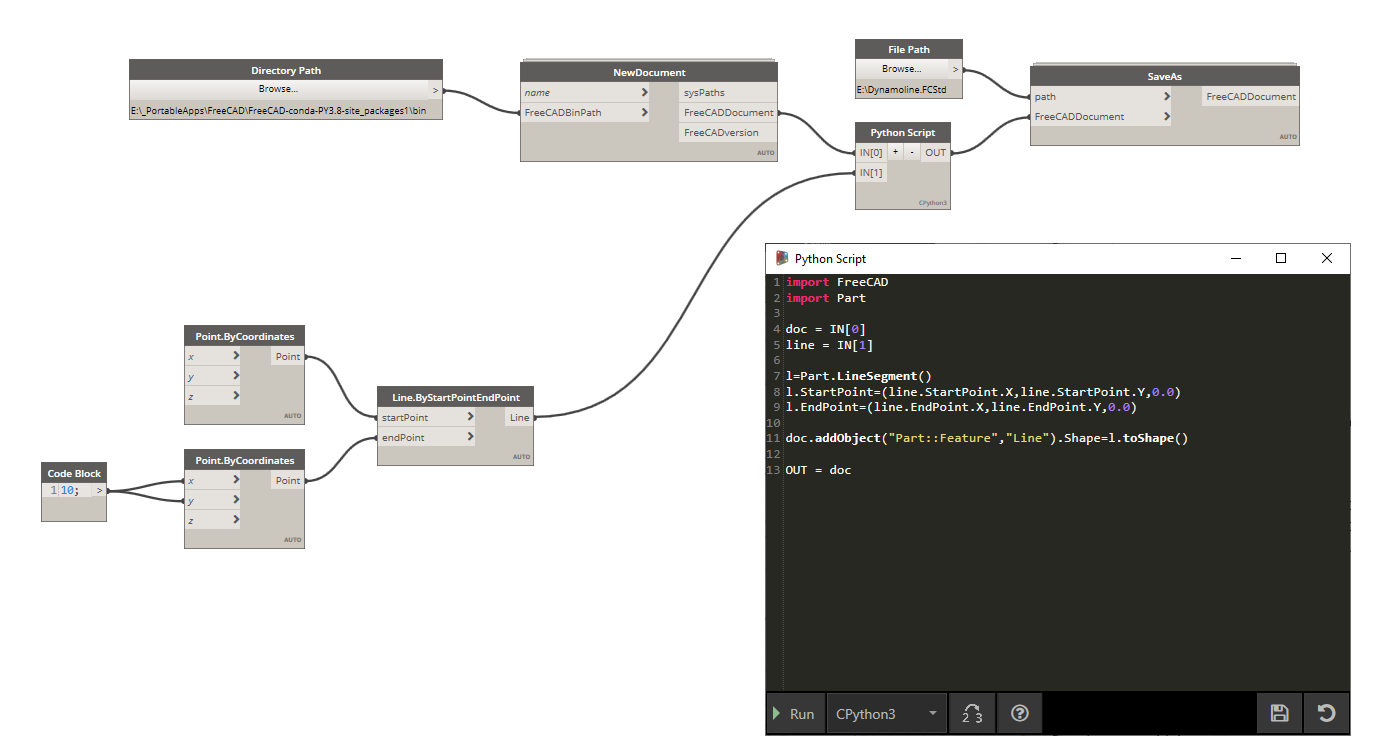Click Browse in the Directory Path node
1376x750 pixels.
[x=280, y=89]
